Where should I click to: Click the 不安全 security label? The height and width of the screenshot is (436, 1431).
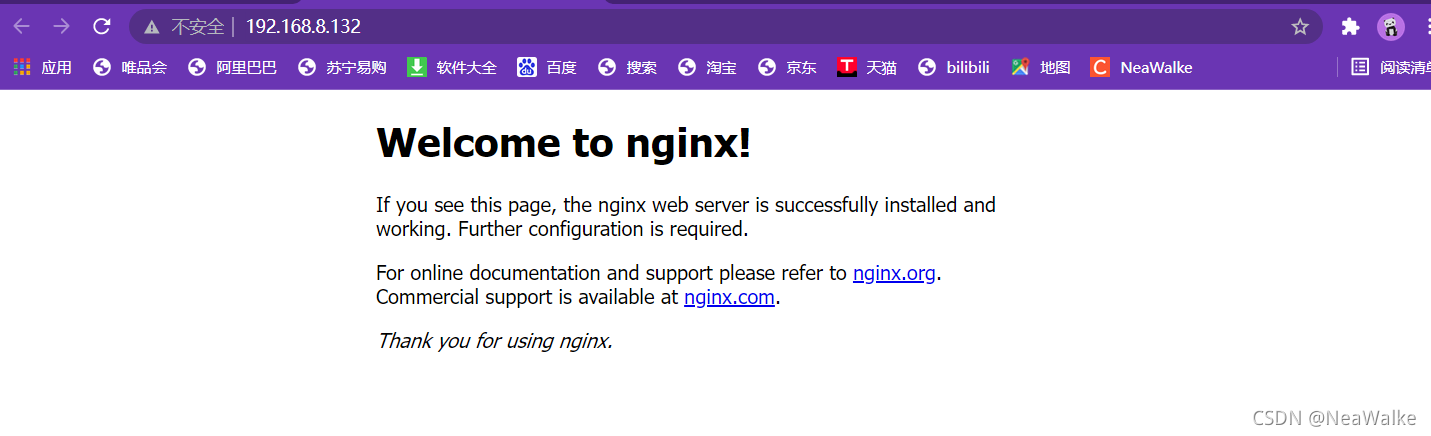pos(197,27)
